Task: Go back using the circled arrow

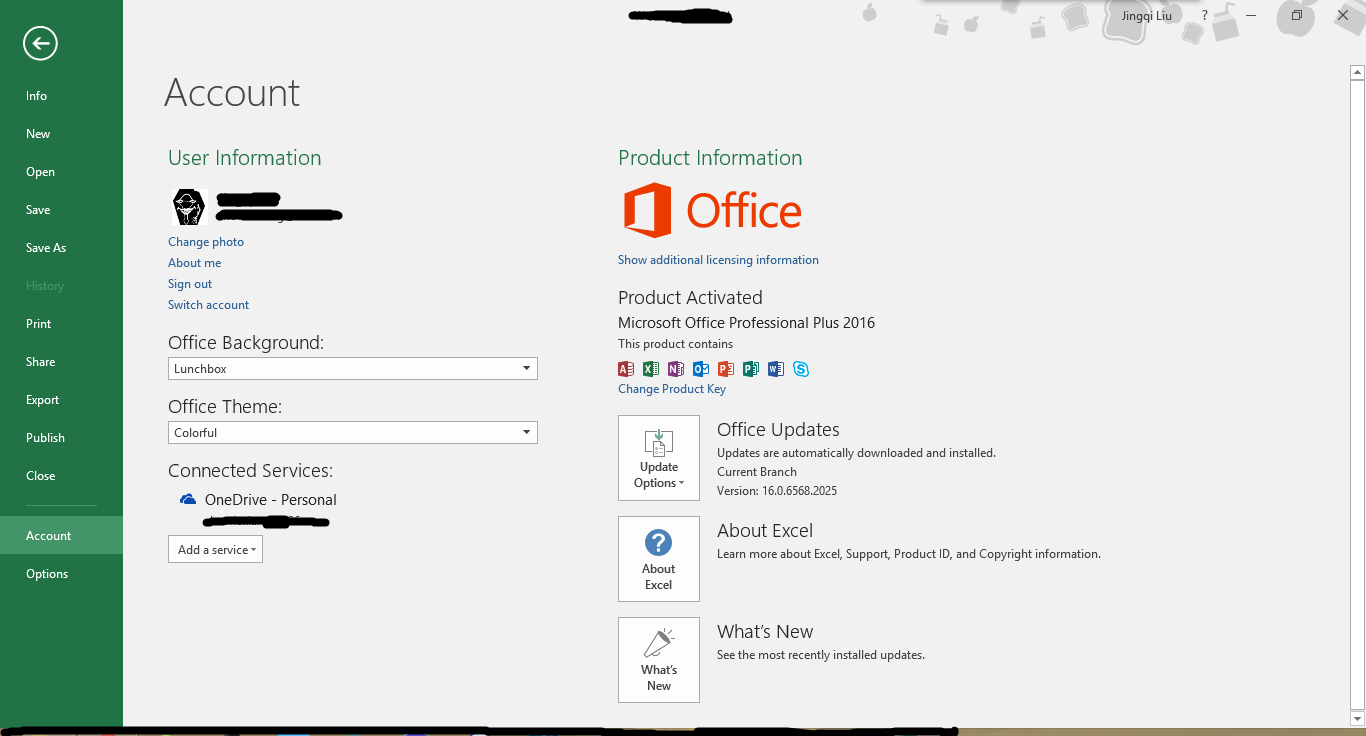Action: 40,43
